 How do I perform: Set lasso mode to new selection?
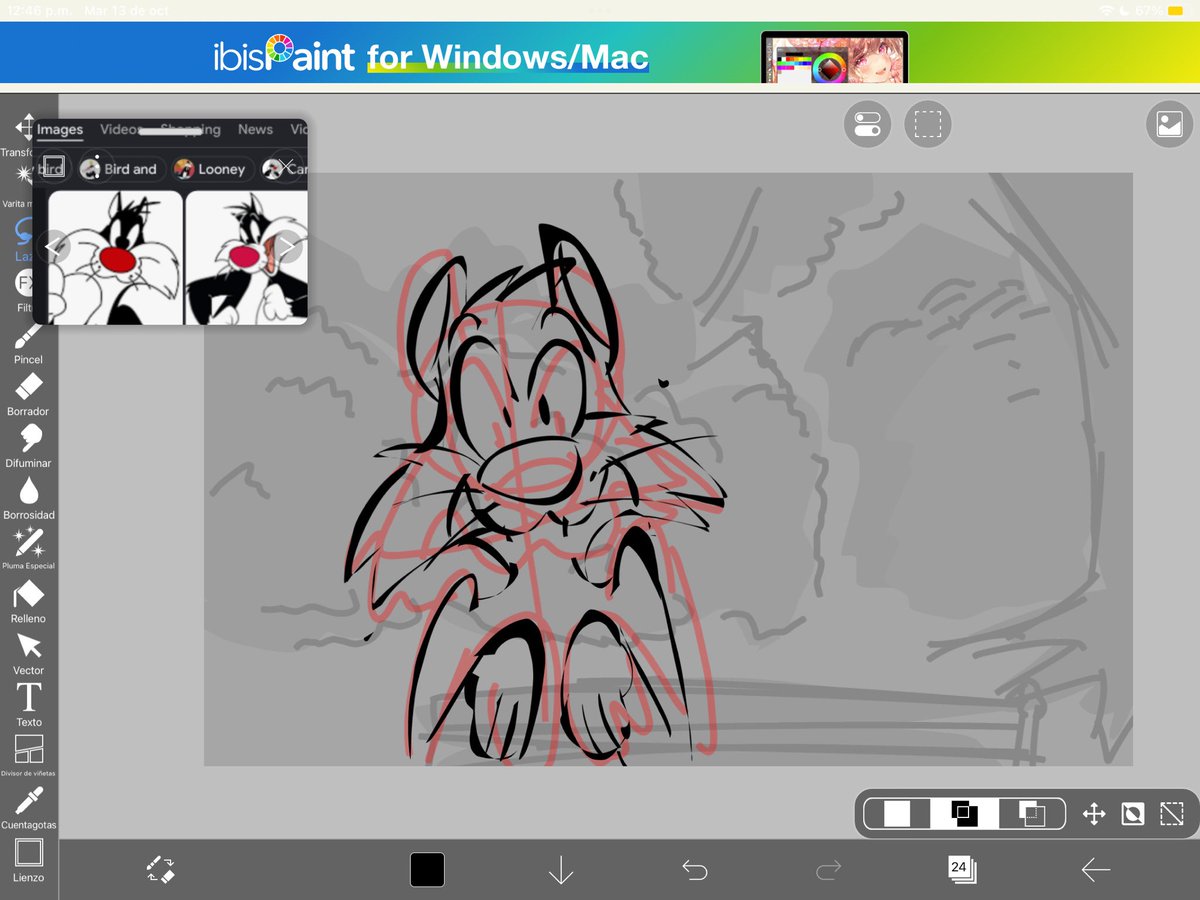(x=897, y=814)
